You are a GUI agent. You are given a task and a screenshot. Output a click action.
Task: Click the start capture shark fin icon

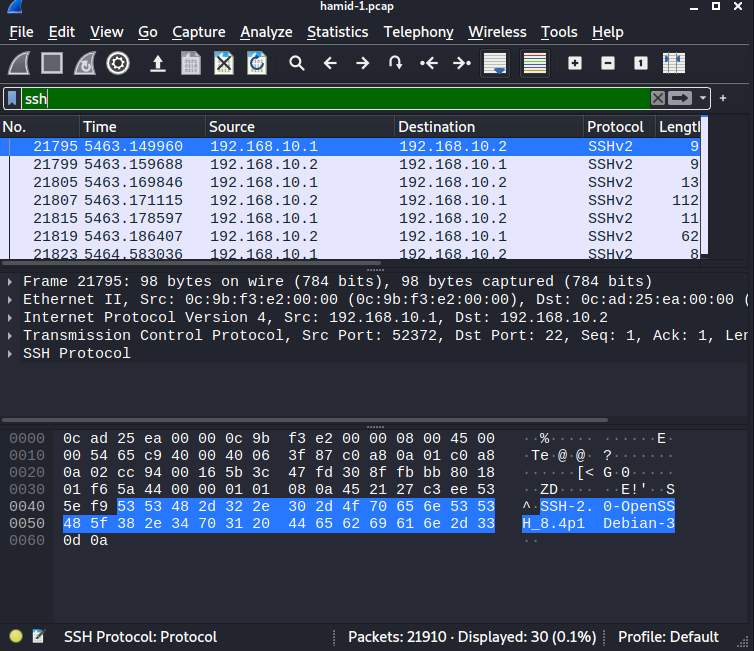click(x=20, y=63)
